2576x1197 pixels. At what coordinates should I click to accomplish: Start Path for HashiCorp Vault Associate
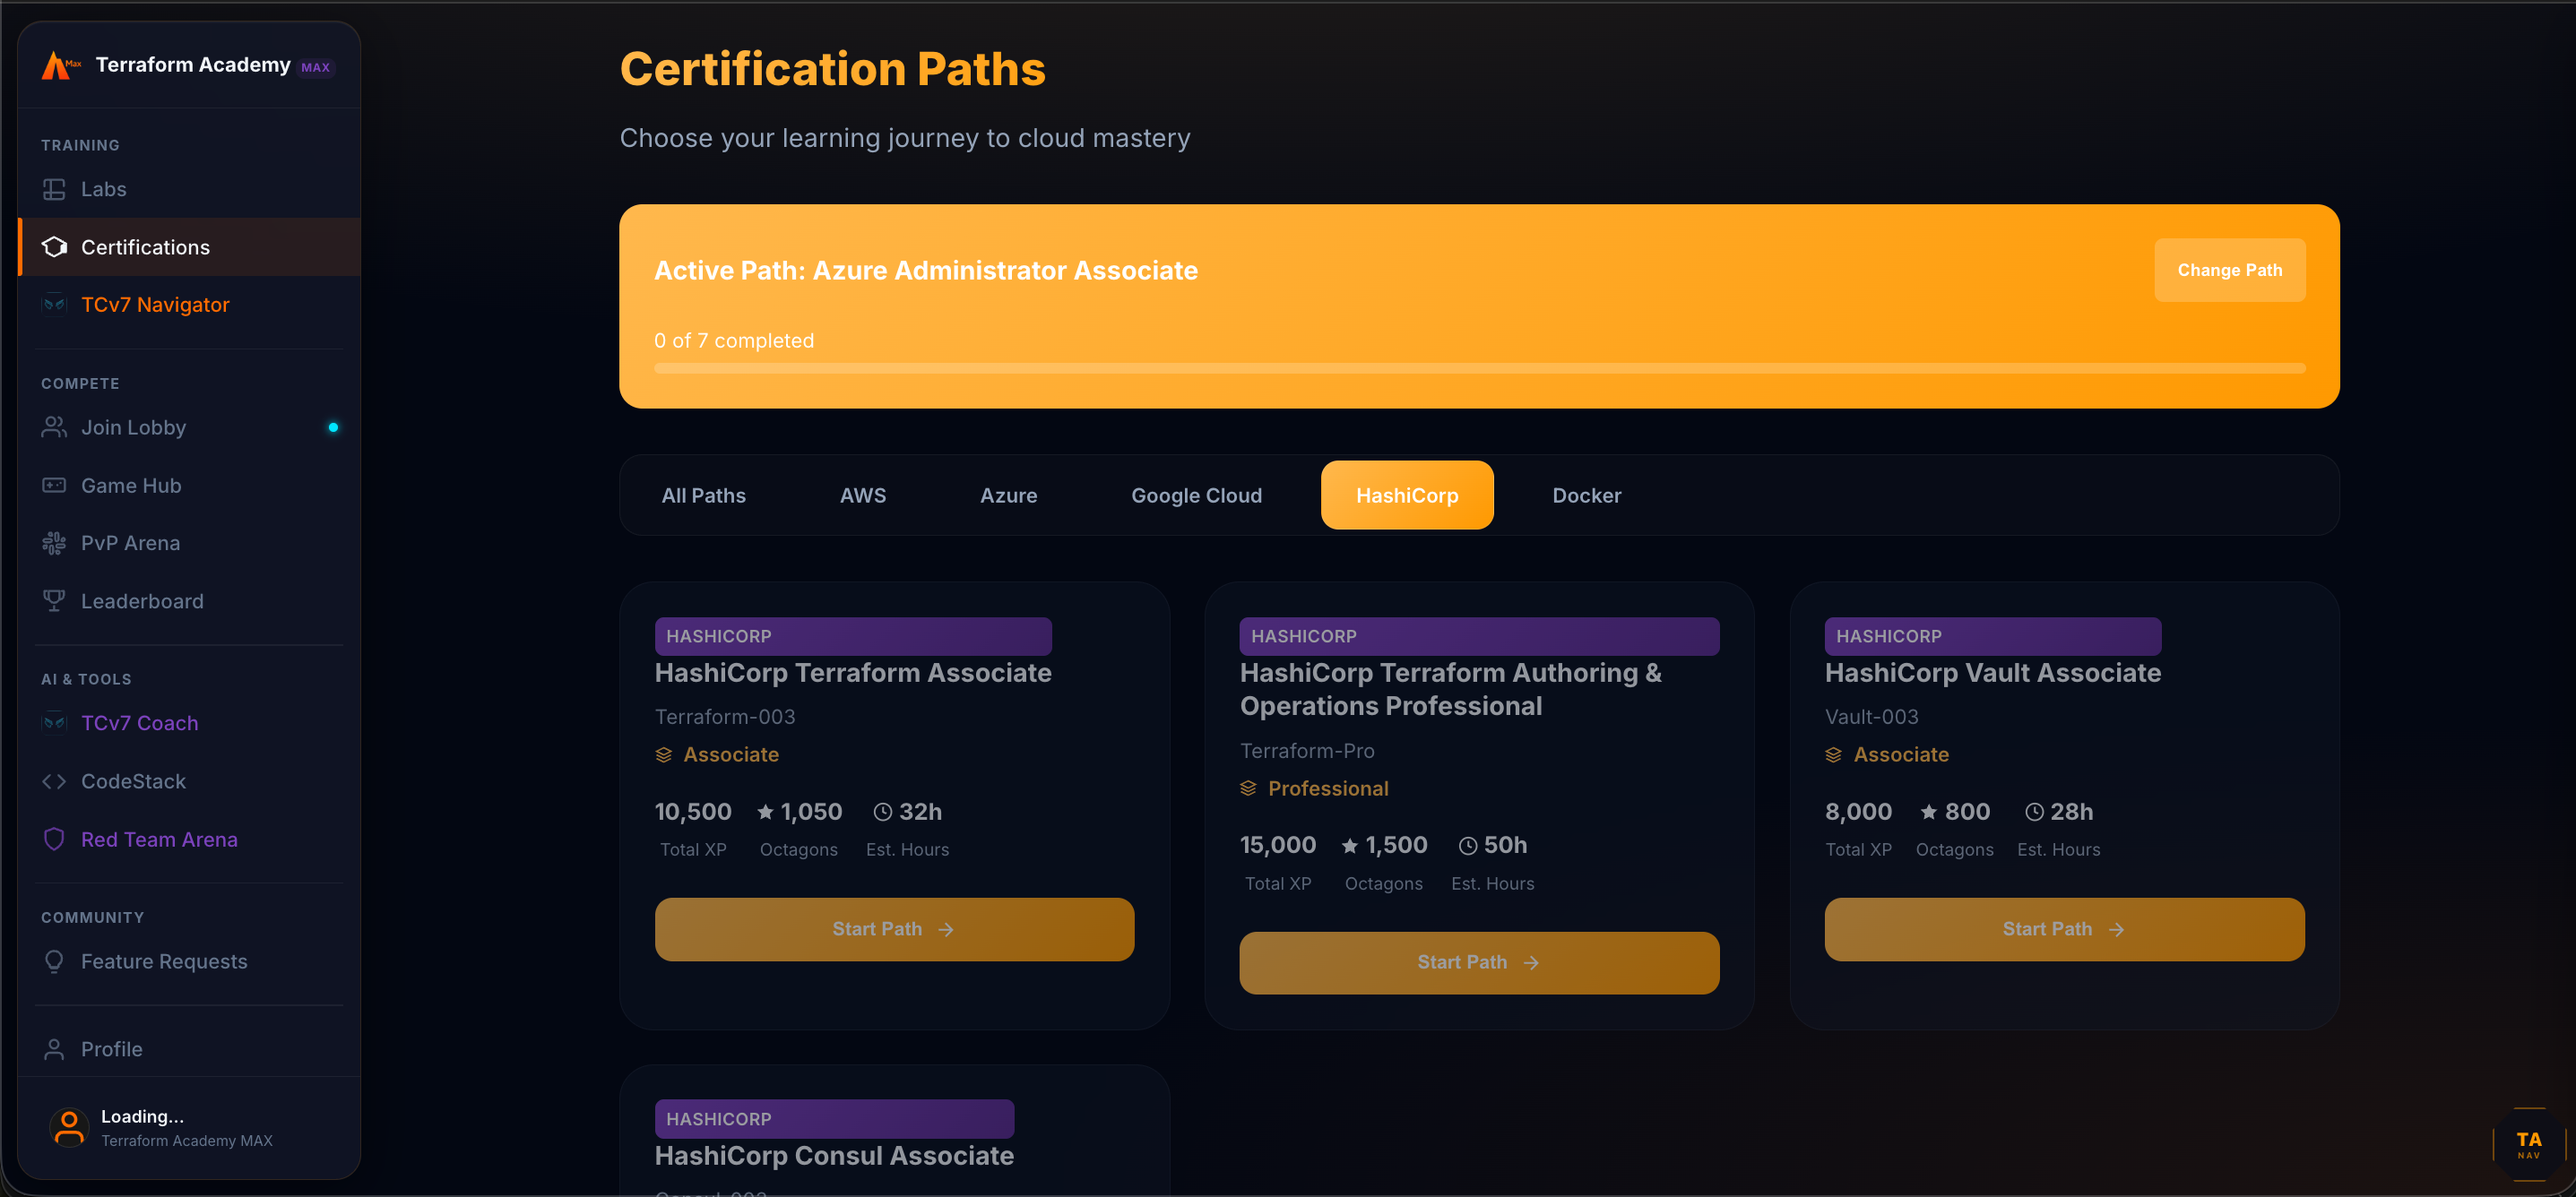(x=2064, y=929)
